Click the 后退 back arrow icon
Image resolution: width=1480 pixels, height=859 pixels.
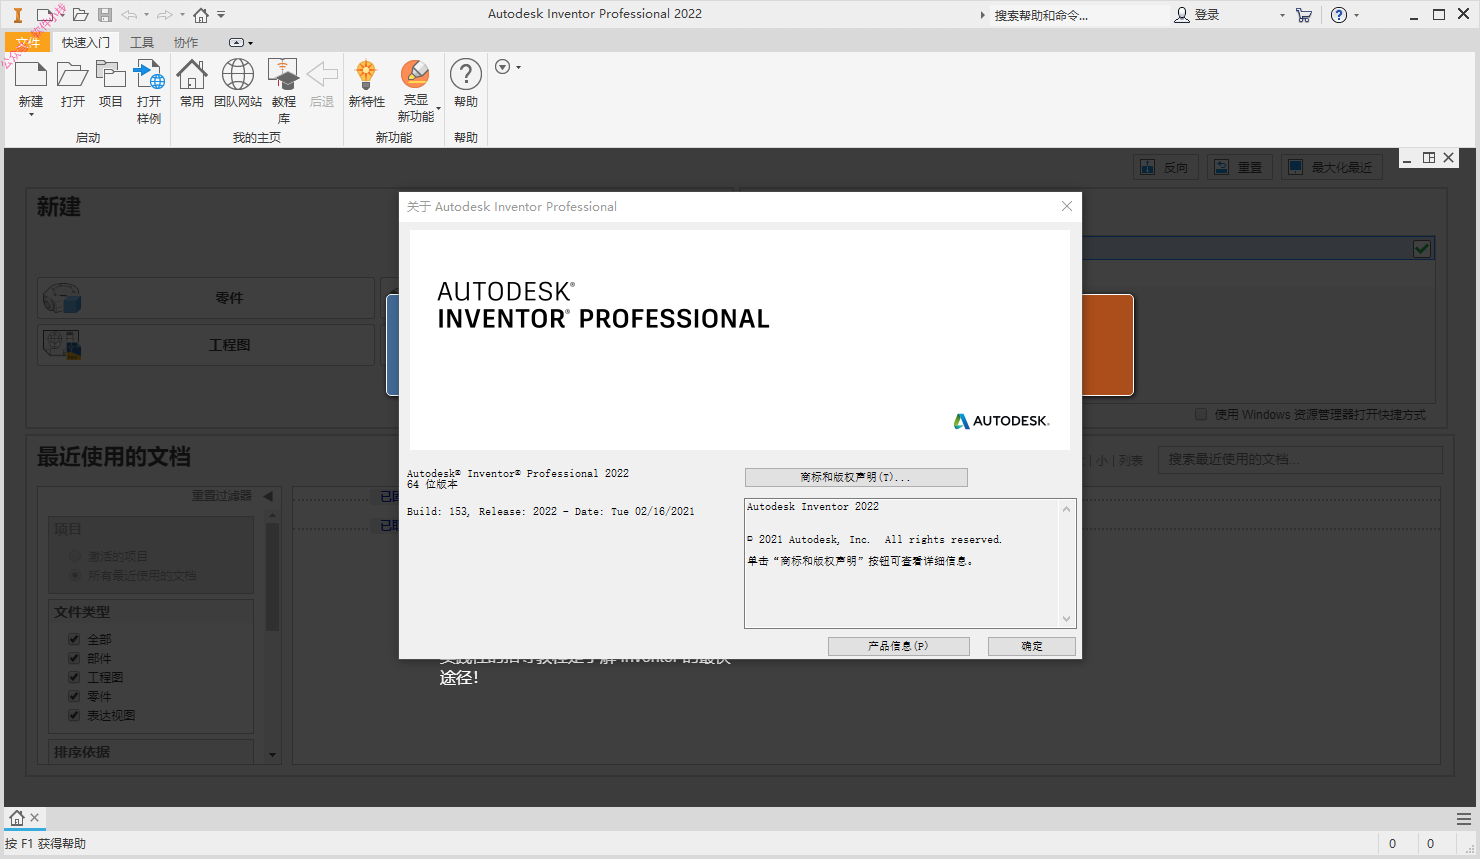322,74
